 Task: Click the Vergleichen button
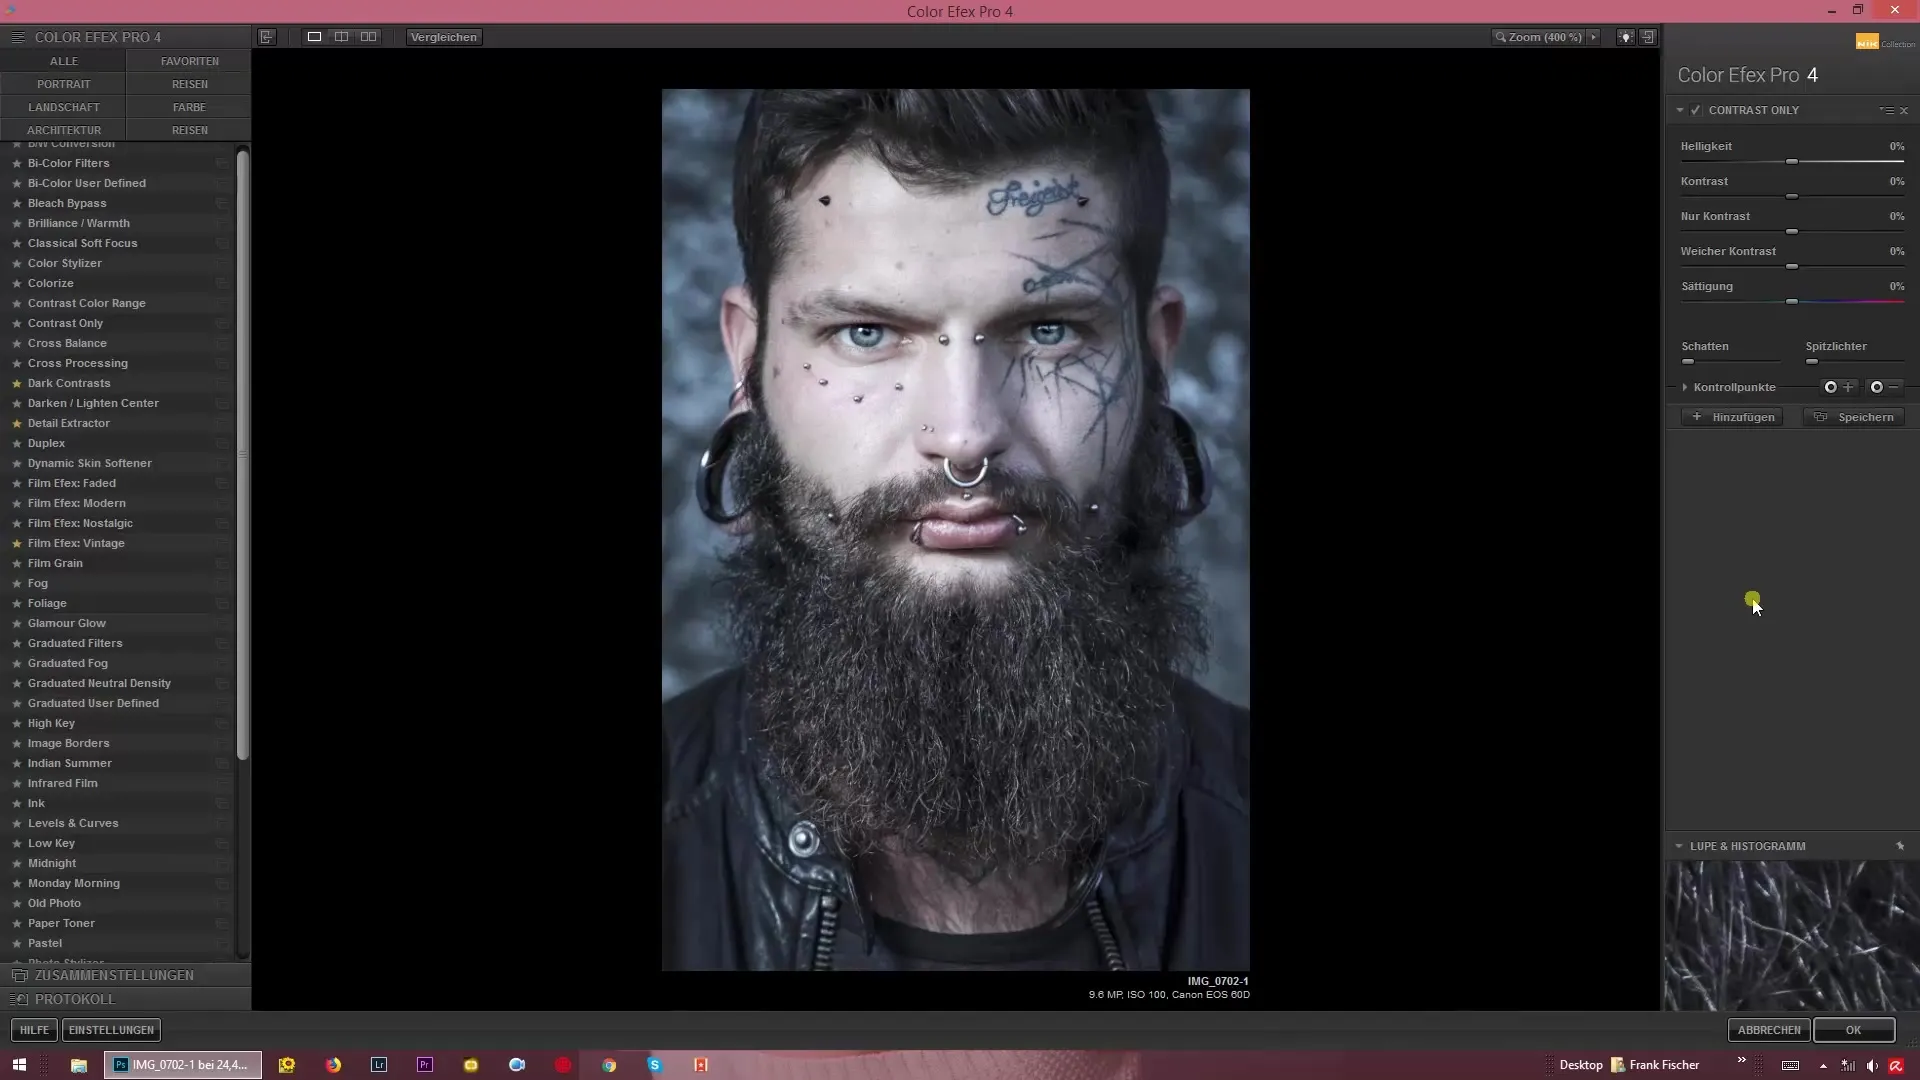click(x=444, y=37)
